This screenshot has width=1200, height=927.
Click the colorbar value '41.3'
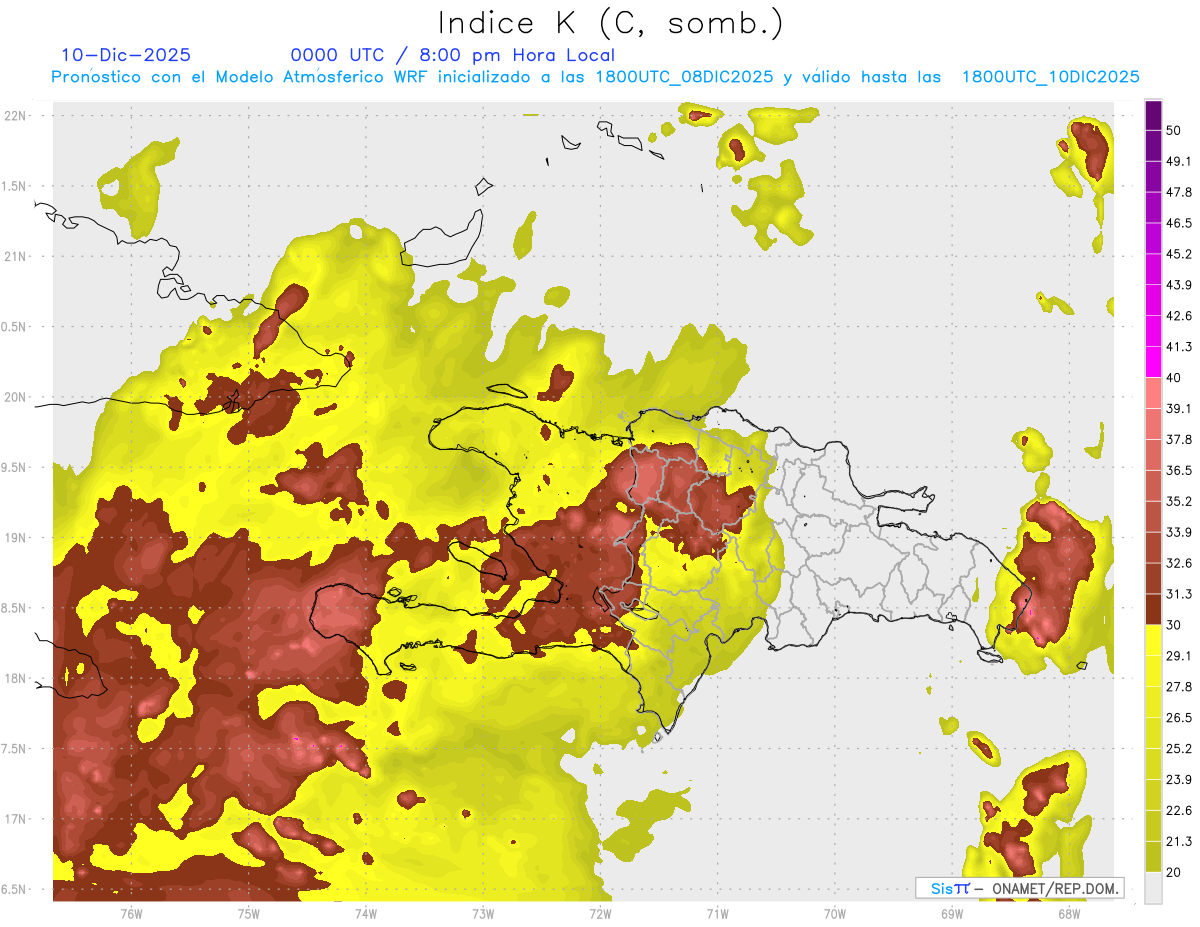click(1178, 347)
